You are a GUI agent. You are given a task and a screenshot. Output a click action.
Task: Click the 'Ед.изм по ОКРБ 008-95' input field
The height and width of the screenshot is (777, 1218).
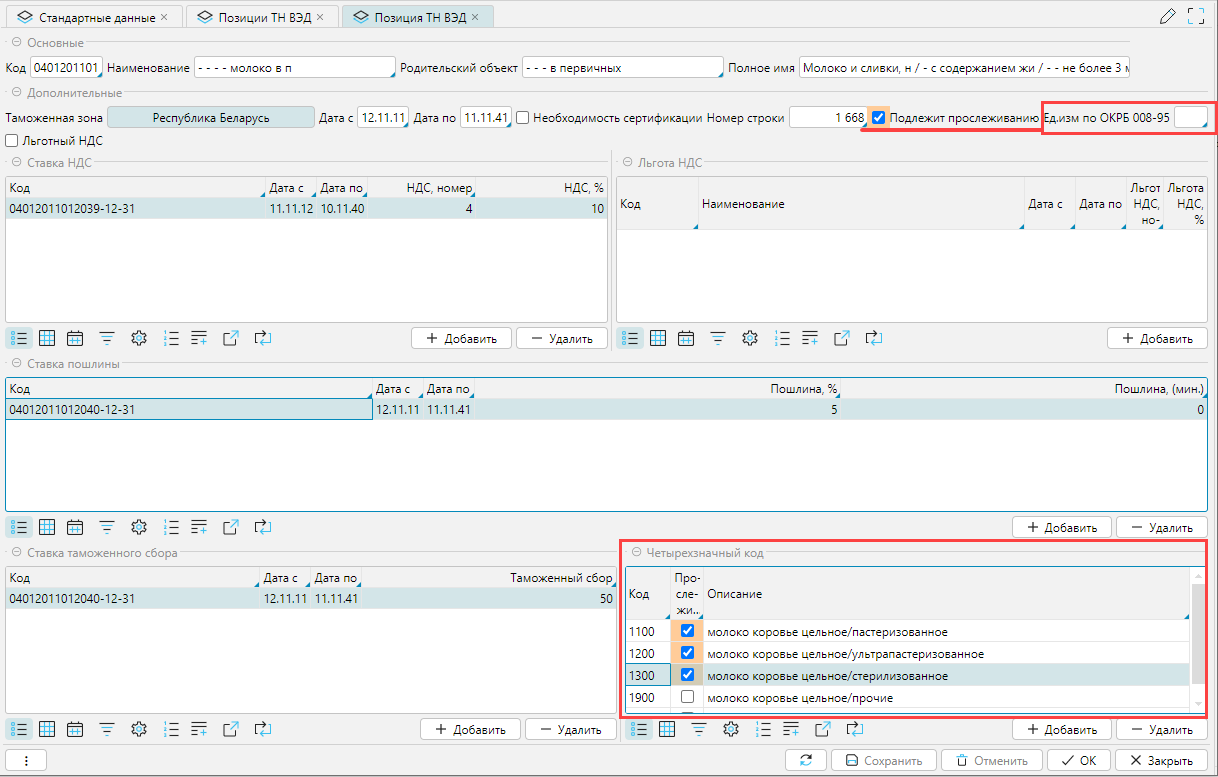(1189, 118)
